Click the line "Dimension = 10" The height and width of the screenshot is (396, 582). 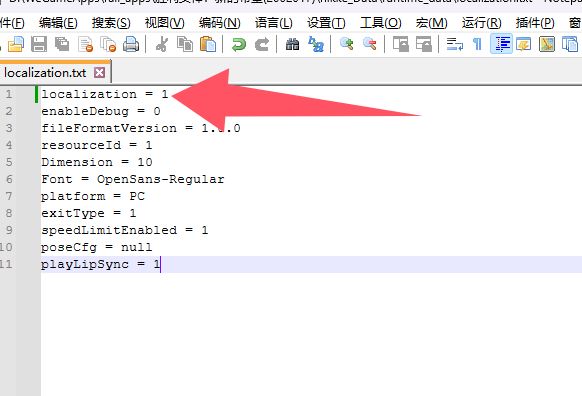[97, 162]
